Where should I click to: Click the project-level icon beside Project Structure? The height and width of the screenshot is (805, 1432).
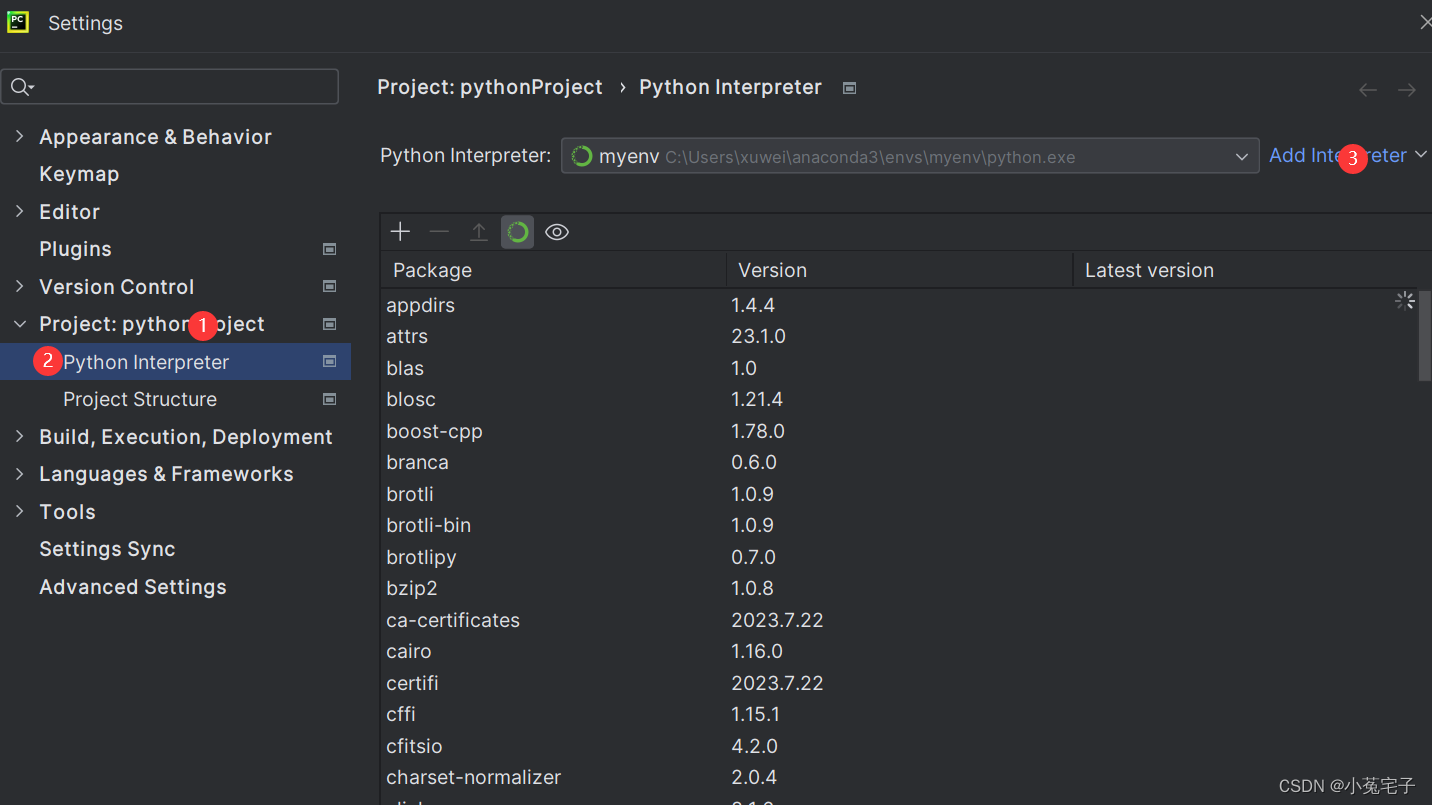coord(330,399)
